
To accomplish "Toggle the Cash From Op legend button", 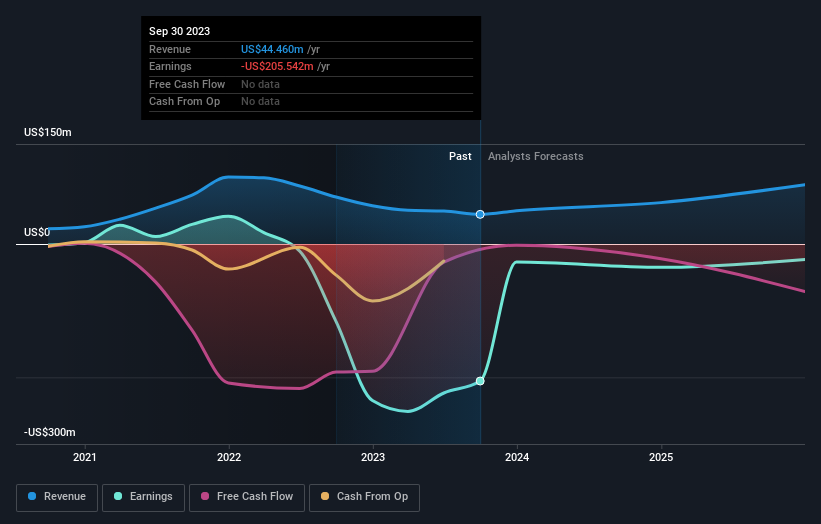I will point(364,497).
